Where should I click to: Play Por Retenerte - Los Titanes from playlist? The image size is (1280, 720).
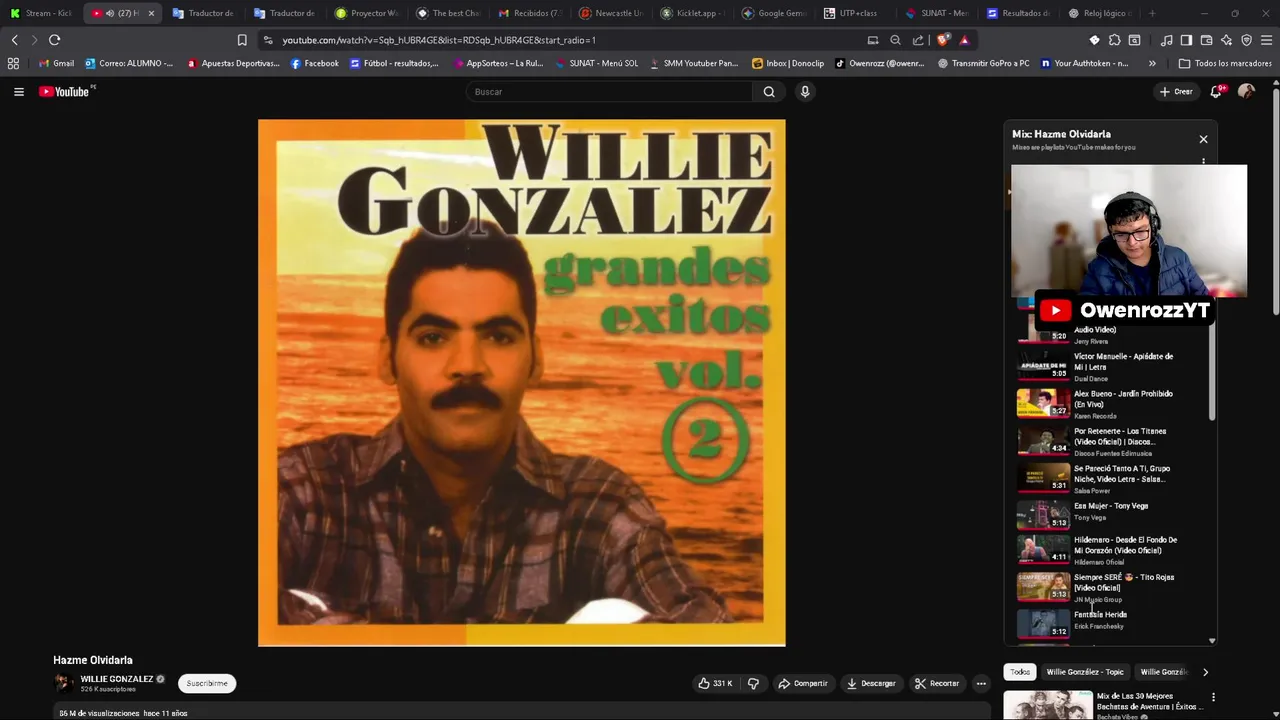pos(1110,441)
